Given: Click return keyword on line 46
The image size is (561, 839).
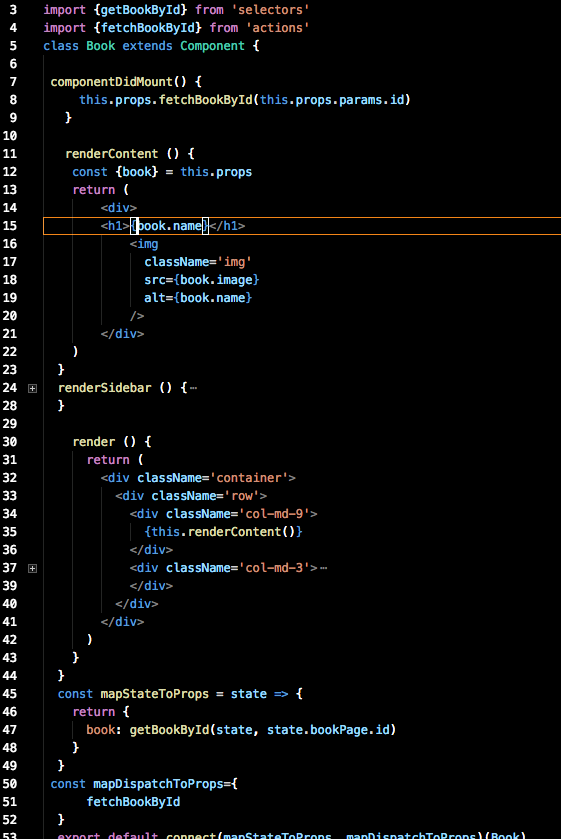Looking at the screenshot, I should click(94, 712).
